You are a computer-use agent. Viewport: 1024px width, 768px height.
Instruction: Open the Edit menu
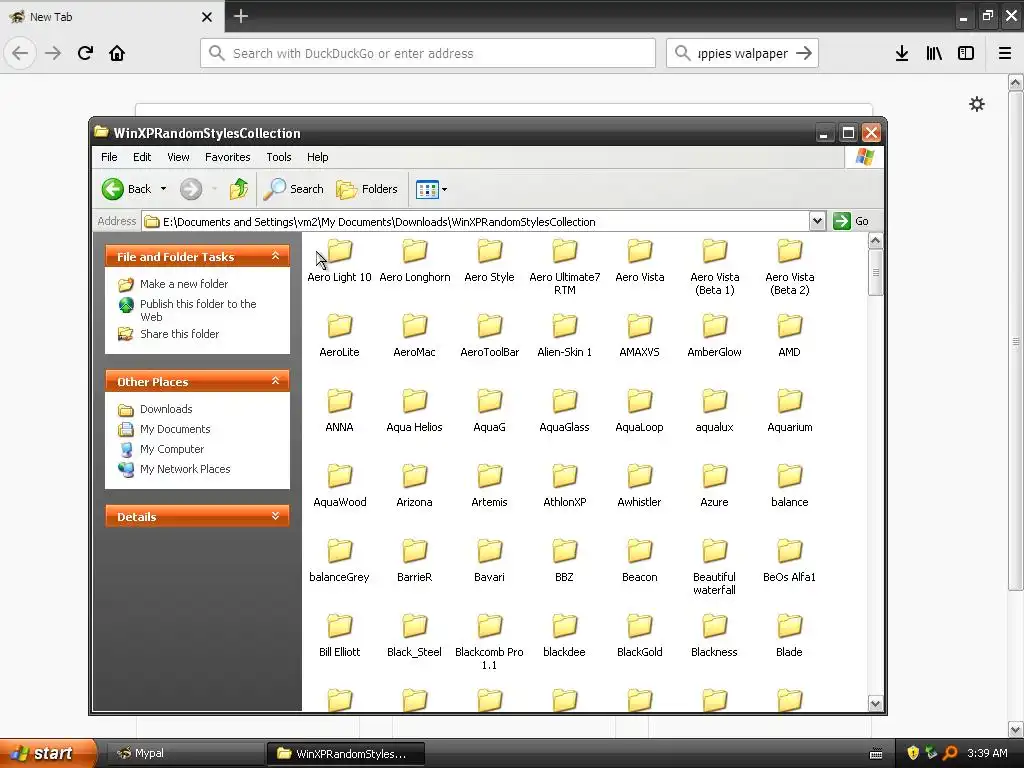pos(142,157)
